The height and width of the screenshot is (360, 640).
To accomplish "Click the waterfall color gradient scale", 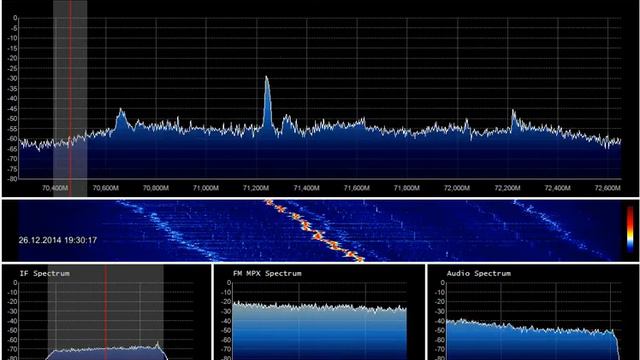I will pos(630,229).
